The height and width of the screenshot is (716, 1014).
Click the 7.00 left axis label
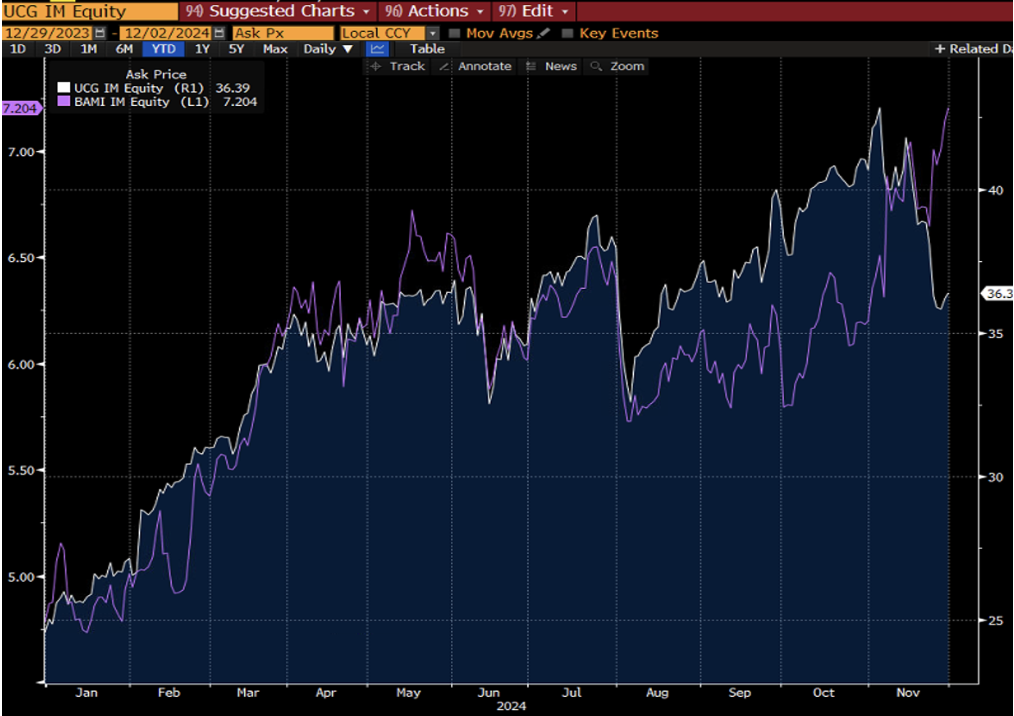(x=21, y=152)
